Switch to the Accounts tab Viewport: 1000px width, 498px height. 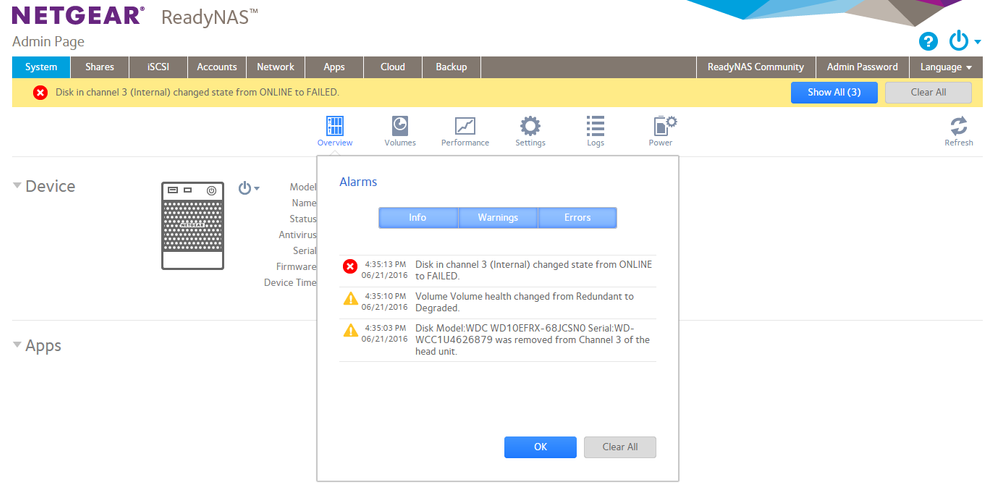217,67
